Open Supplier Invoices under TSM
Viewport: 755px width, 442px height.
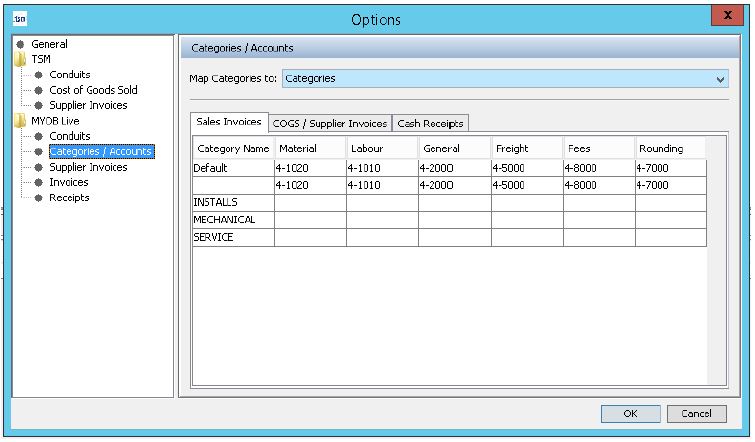click(88, 105)
